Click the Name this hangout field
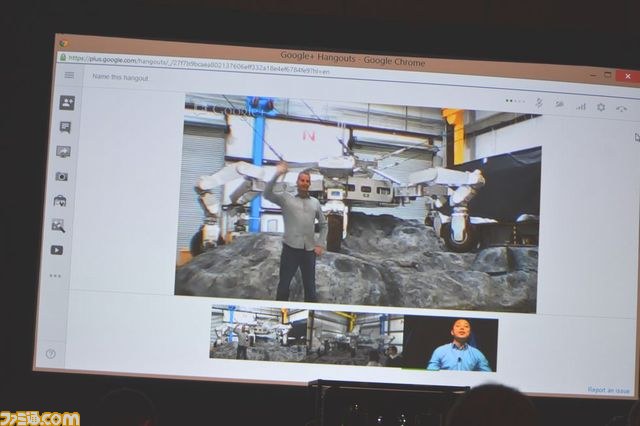 tap(120, 77)
